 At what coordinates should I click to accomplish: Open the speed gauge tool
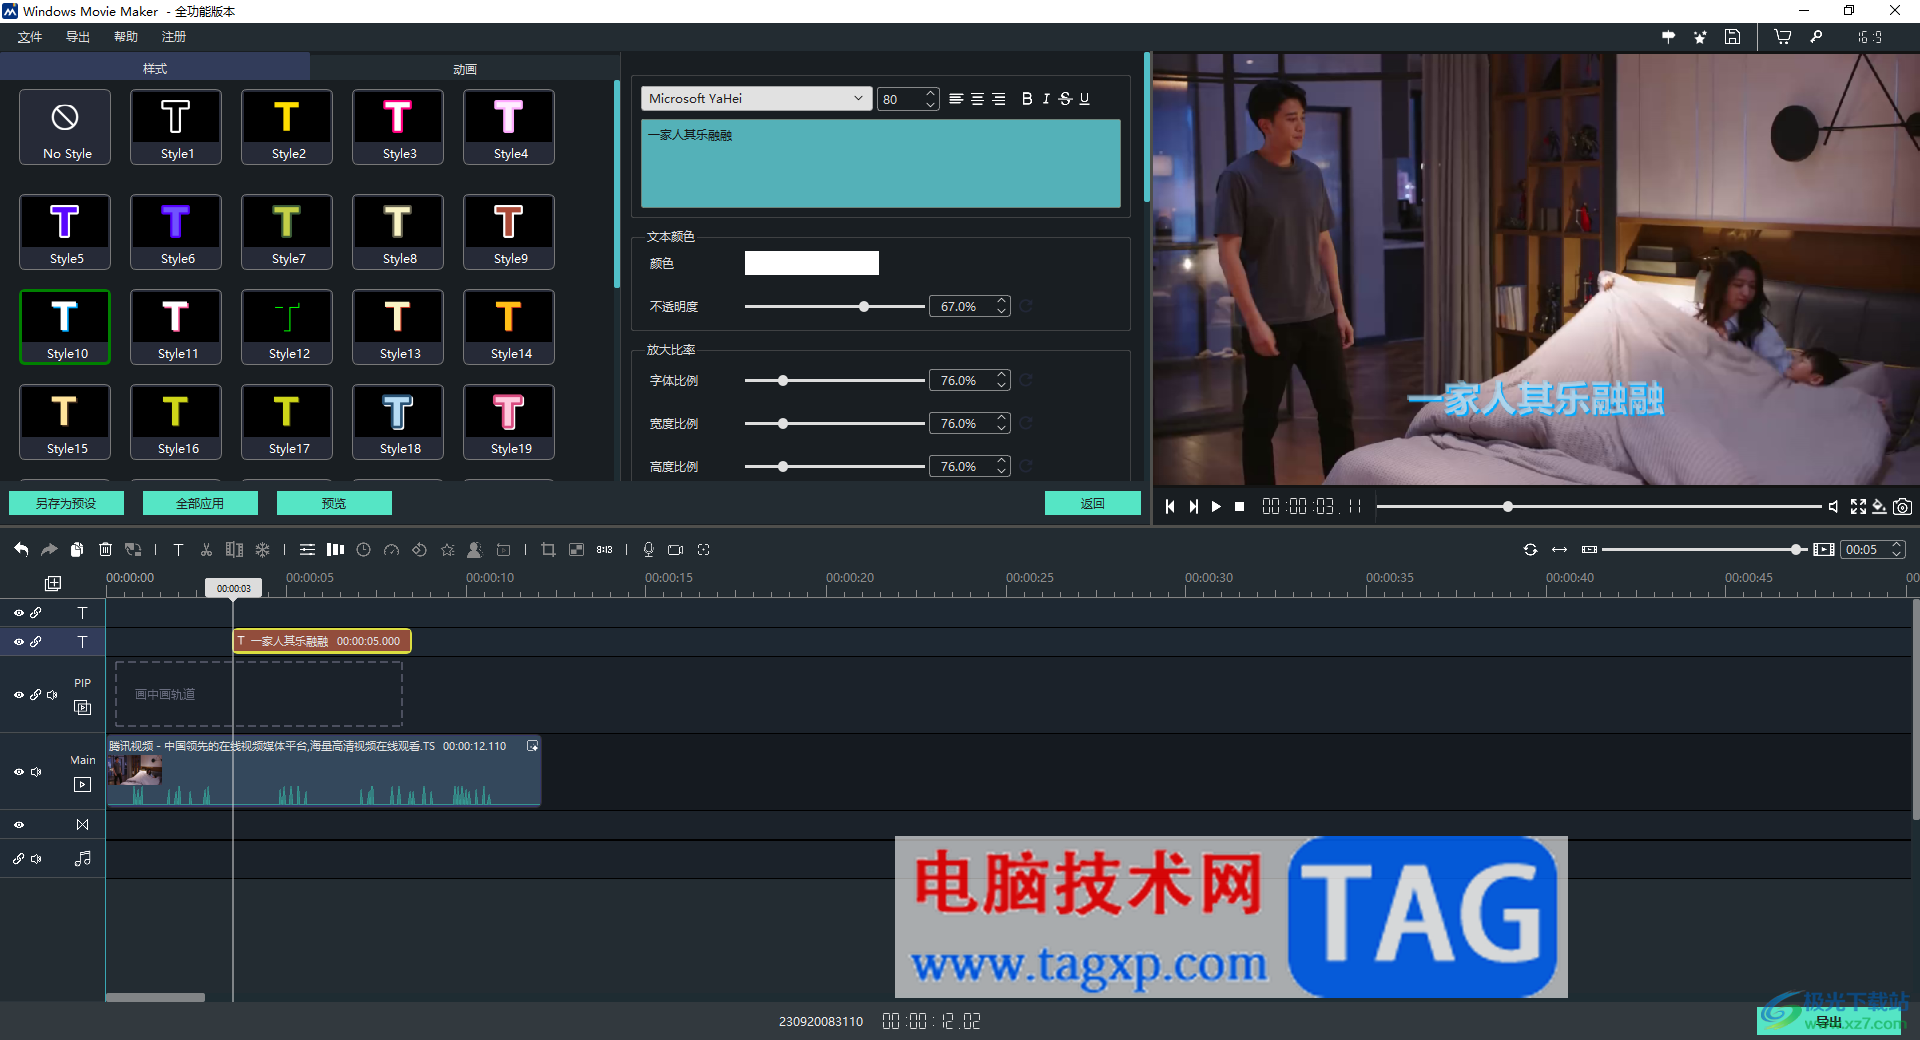coord(392,549)
